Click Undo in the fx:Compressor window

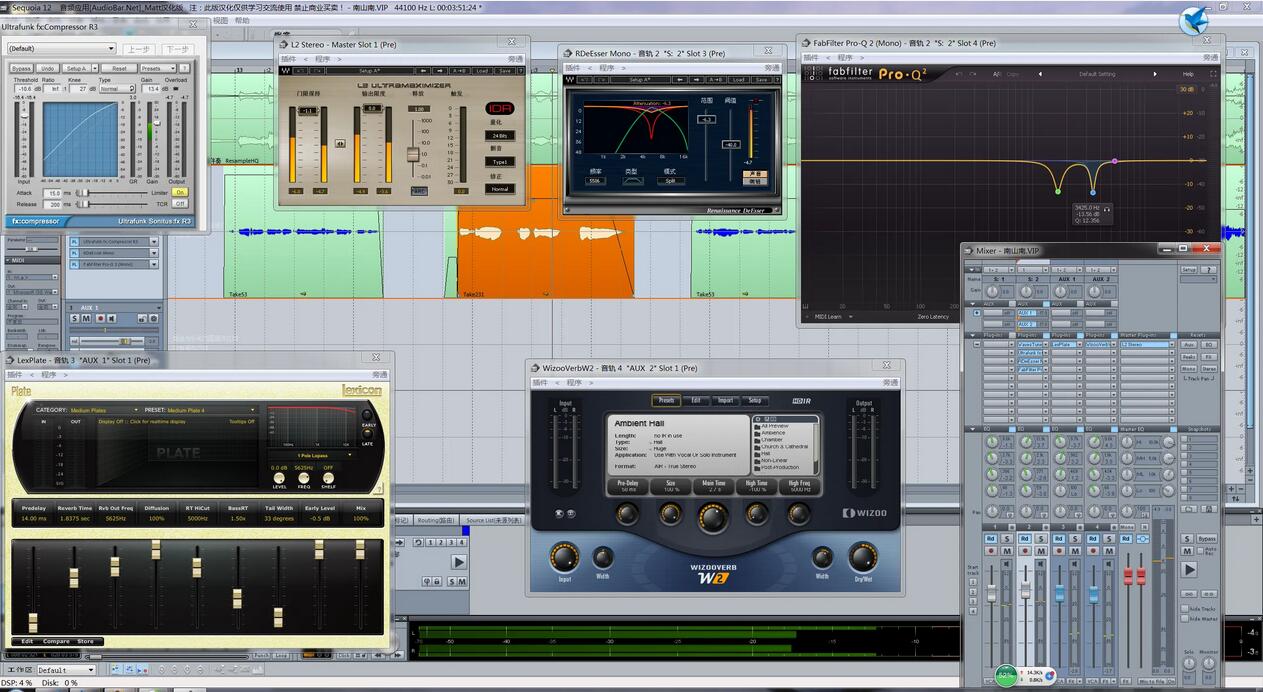[x=47, y=68]
